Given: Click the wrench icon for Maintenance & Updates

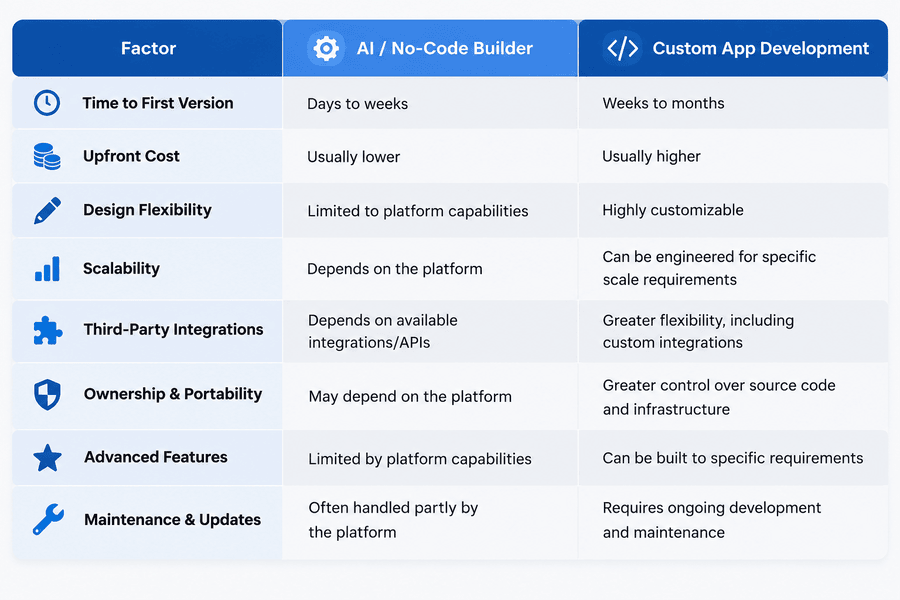Looking at the screenshot, I should (x=48, y=519).
